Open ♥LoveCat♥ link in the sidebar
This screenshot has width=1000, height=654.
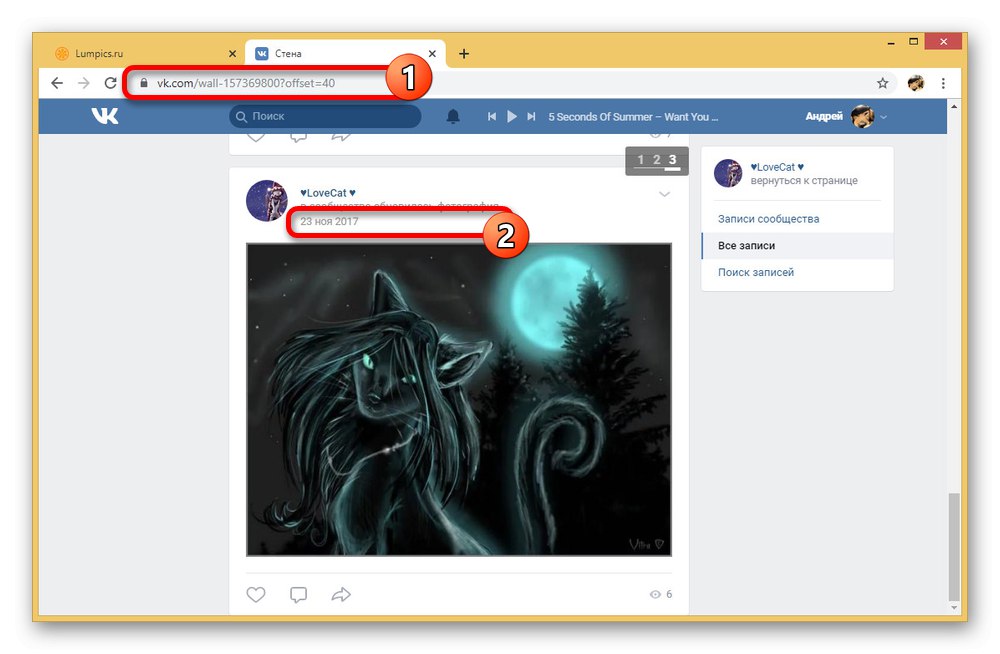777,167
